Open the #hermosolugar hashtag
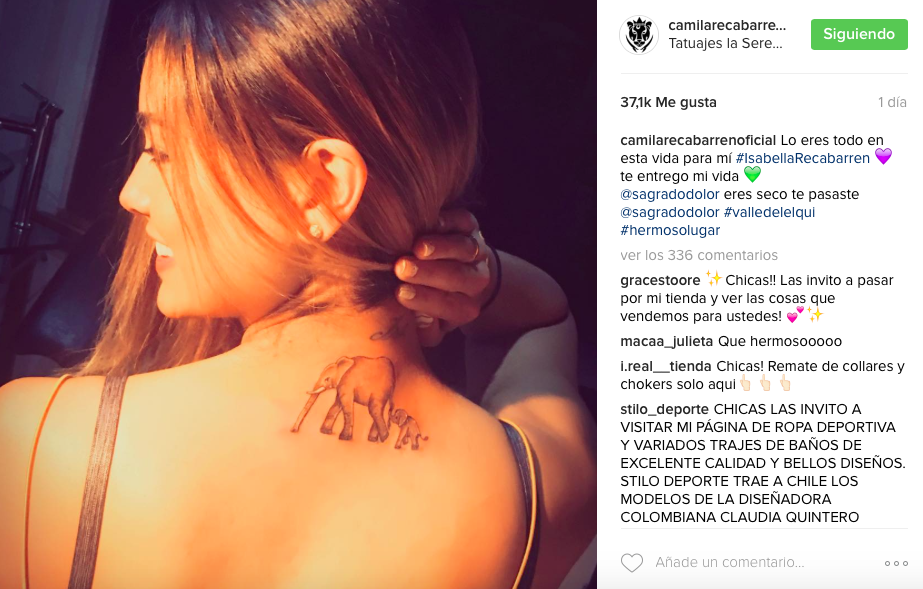 [x=670, y=230]
